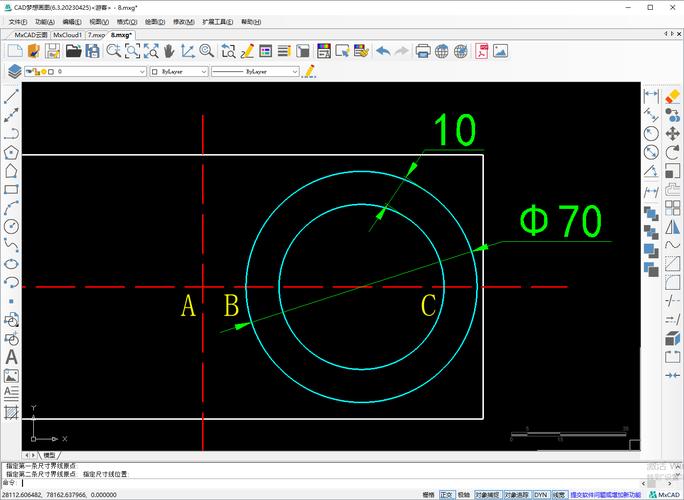Select the Ellipse drawing tool
Viewport: 684px width, 500px height.
[x=11, y=264]
